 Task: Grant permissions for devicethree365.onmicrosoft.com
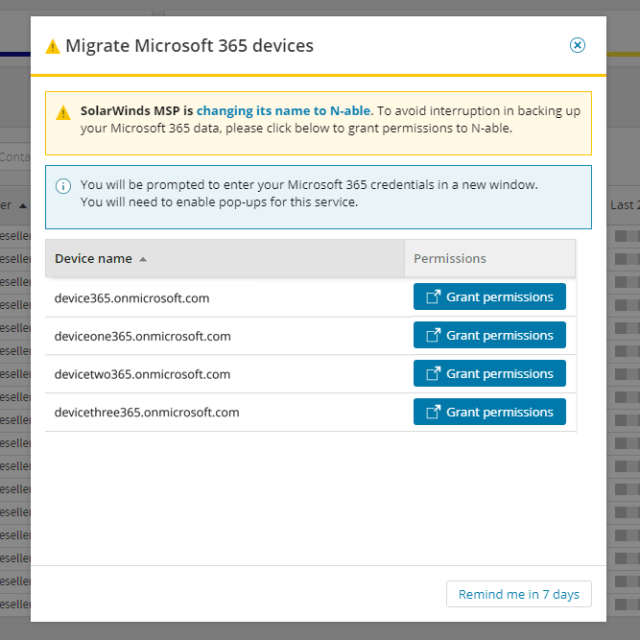point(489,412)
